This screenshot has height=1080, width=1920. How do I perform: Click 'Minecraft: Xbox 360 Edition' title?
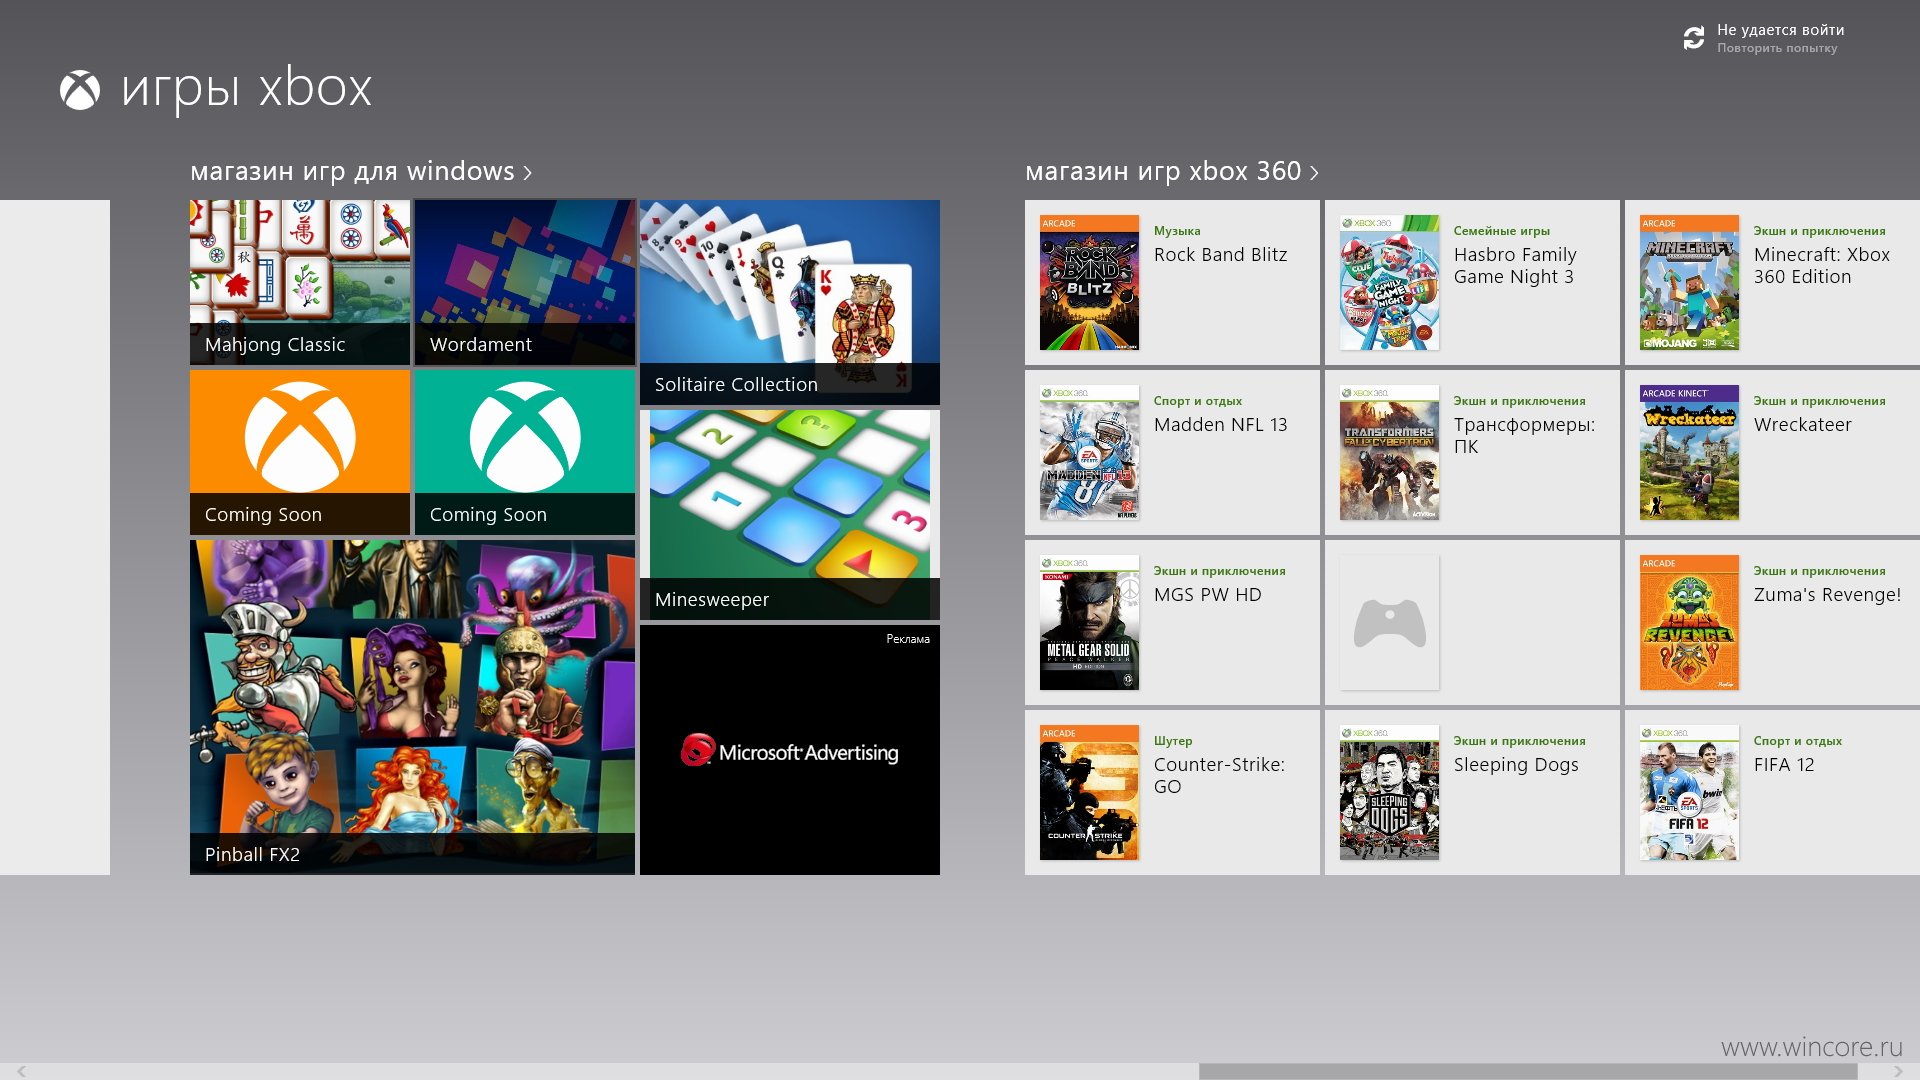click(1822, 266)
